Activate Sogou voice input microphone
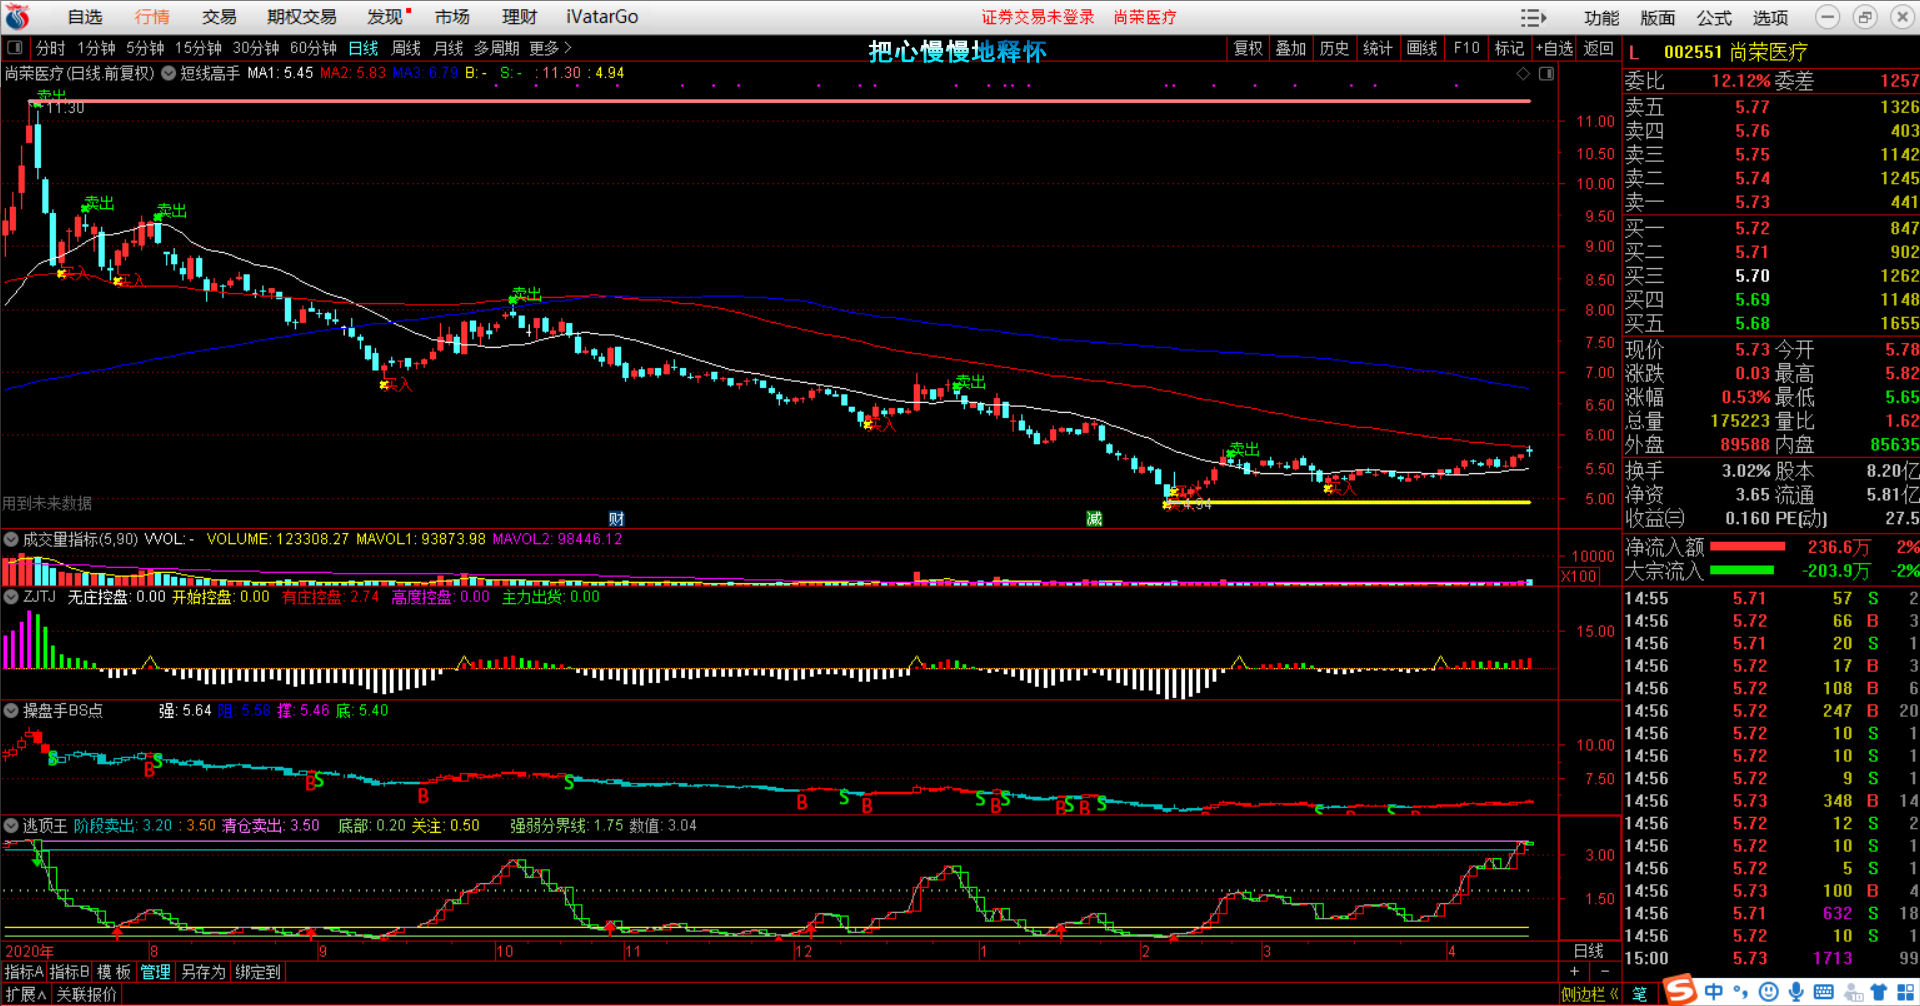Screen dimensions: 1920x1006 click(x=1796, y=992)
